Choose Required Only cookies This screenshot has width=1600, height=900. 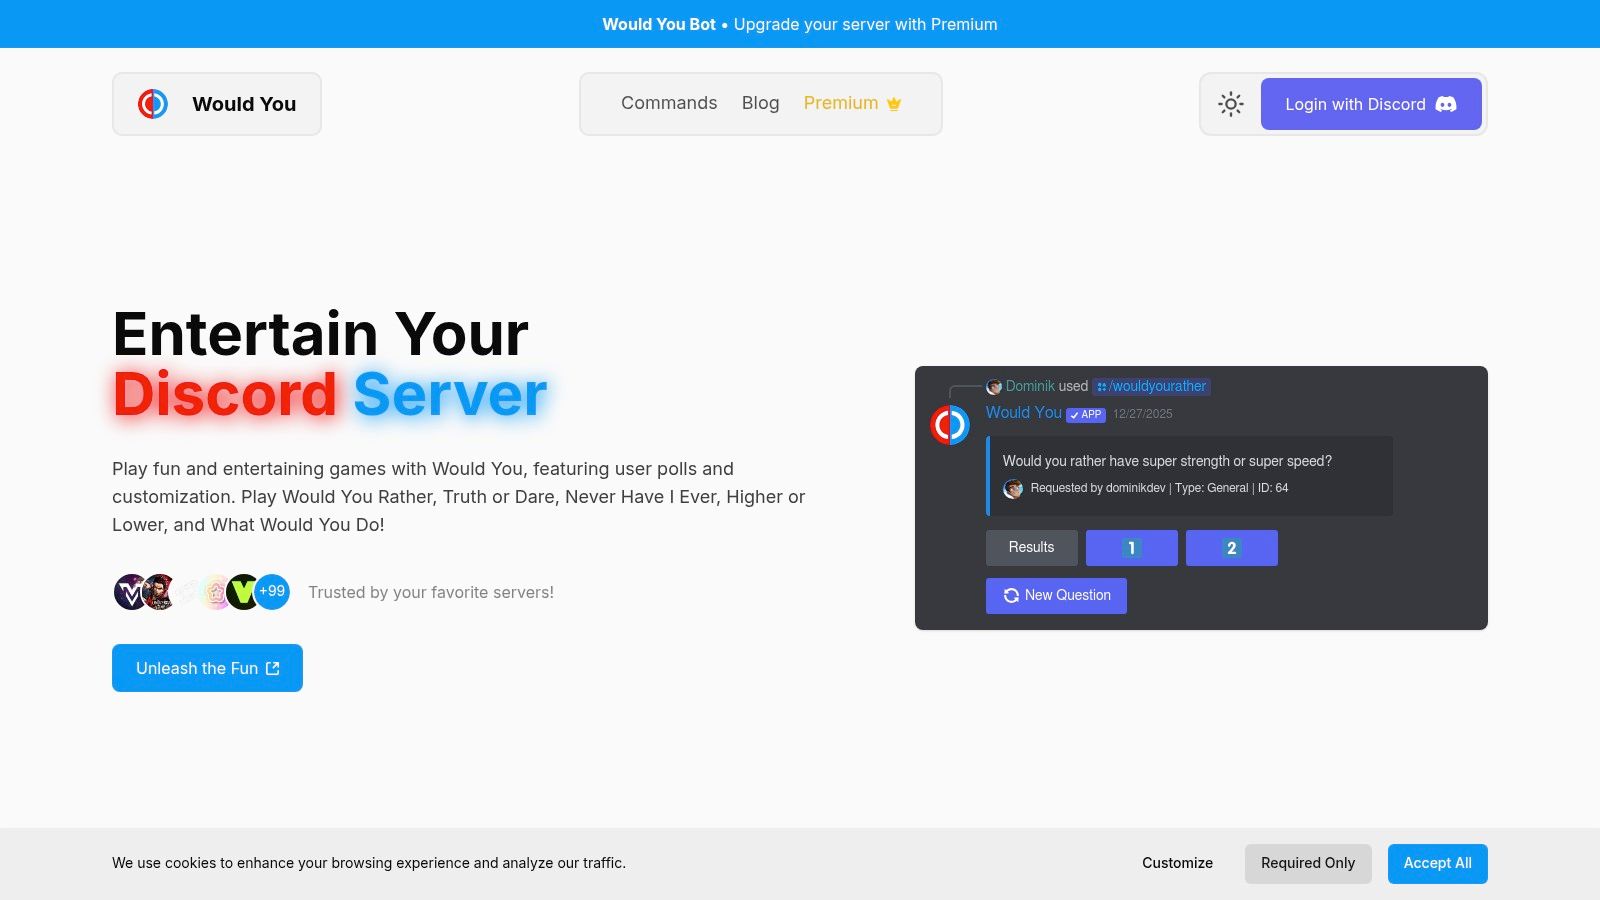pyautogui.click(x=1307, y=863)
